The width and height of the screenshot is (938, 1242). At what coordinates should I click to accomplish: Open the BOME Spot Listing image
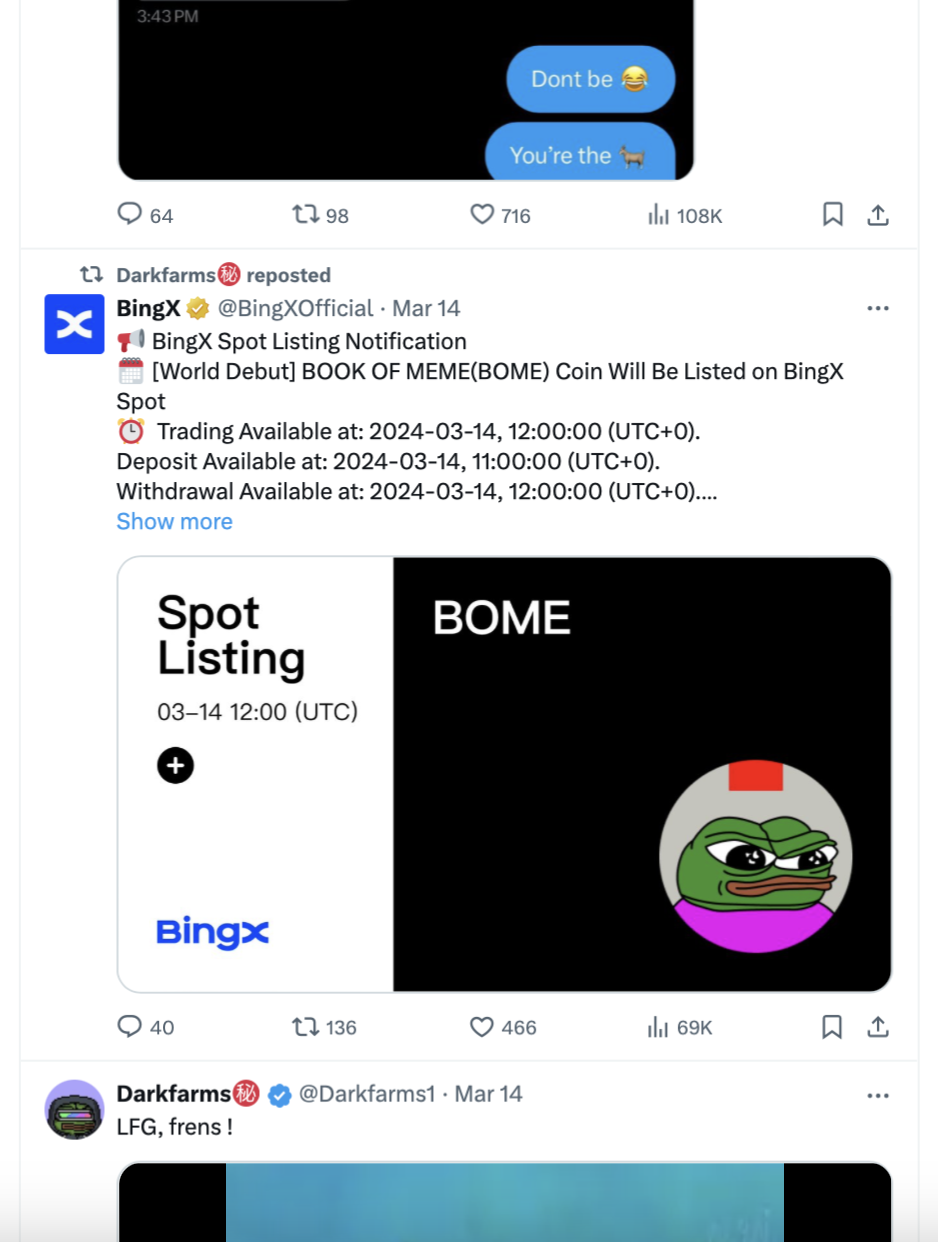(x=504, y=774)
